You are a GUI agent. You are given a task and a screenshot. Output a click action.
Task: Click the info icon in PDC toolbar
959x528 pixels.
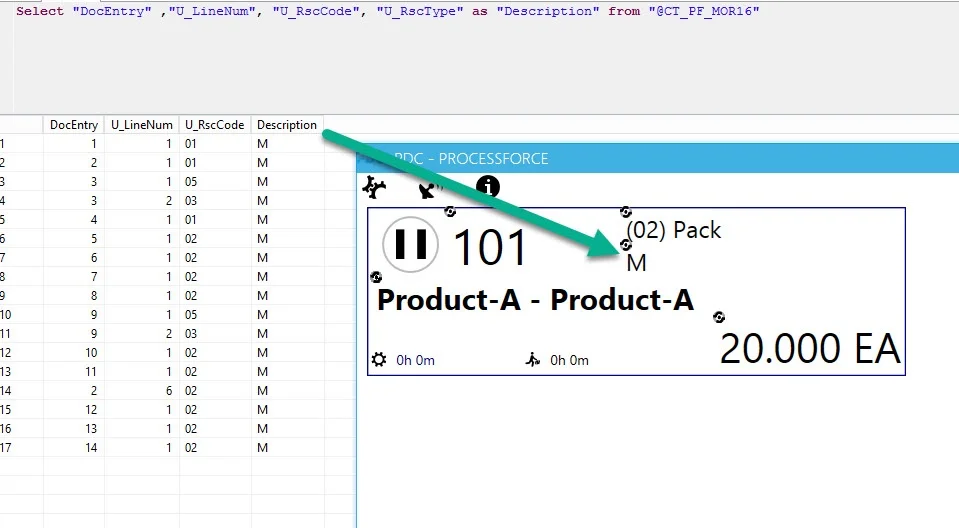(487, 187)
